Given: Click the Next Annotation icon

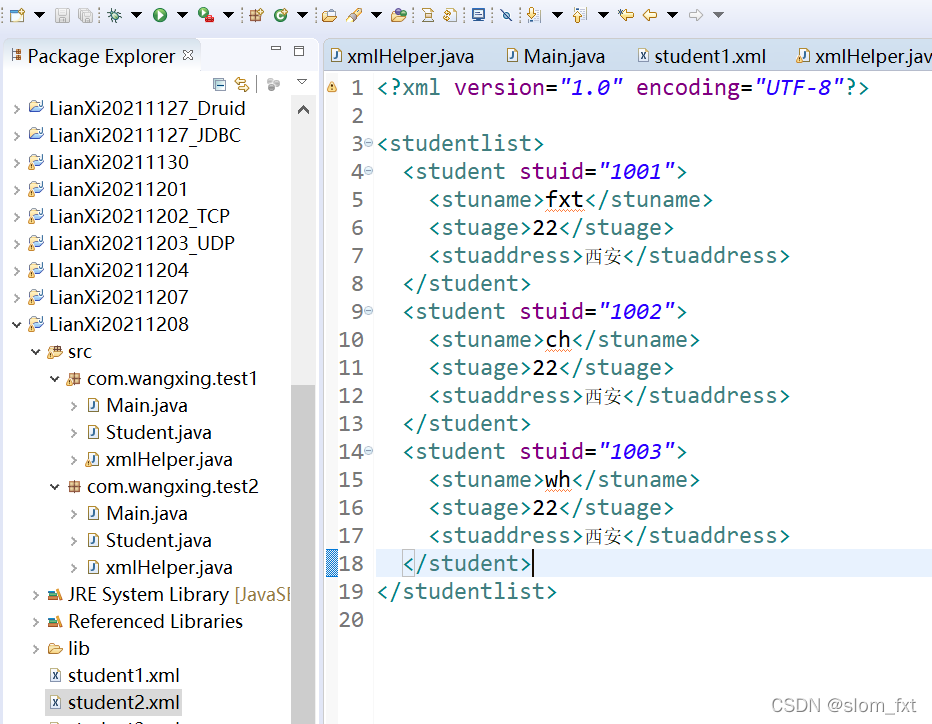Looking at the screenshot, I should coord(534,15).
